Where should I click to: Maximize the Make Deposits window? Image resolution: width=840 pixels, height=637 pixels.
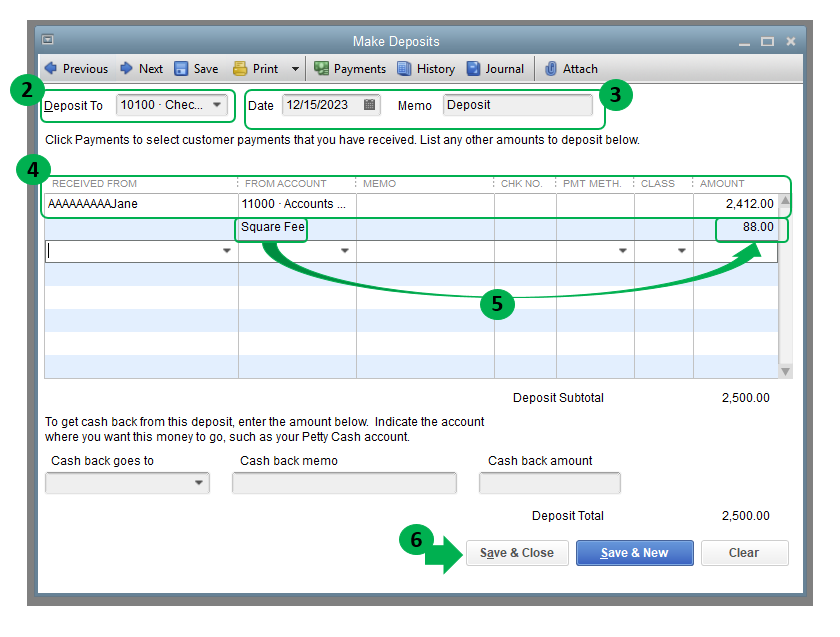(x=767, y=41)
